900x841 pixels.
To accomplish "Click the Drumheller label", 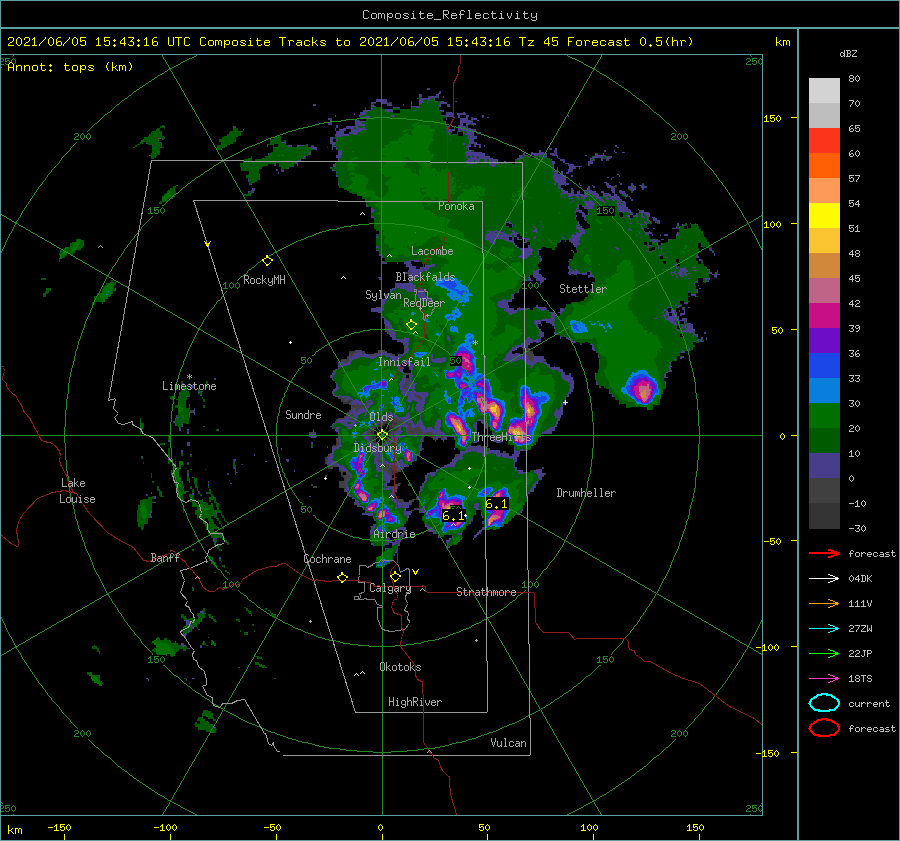I will pyautogui.click(x=586, y=493).
